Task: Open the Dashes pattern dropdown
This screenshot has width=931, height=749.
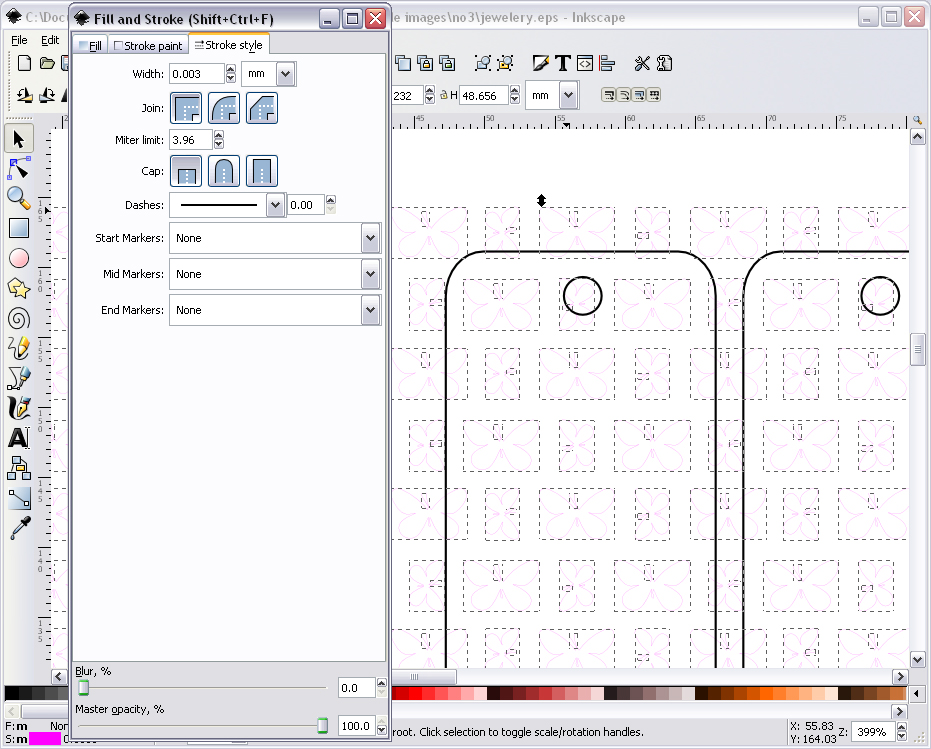Action: (275, 205)
